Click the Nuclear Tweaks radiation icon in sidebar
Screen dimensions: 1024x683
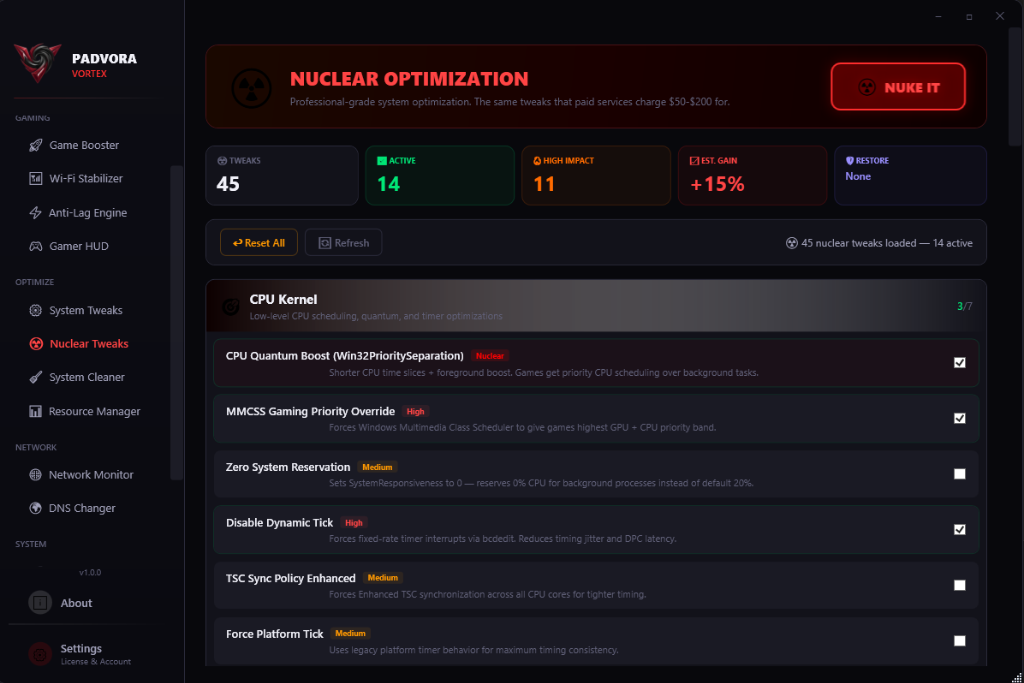click(x=36, y=343)
